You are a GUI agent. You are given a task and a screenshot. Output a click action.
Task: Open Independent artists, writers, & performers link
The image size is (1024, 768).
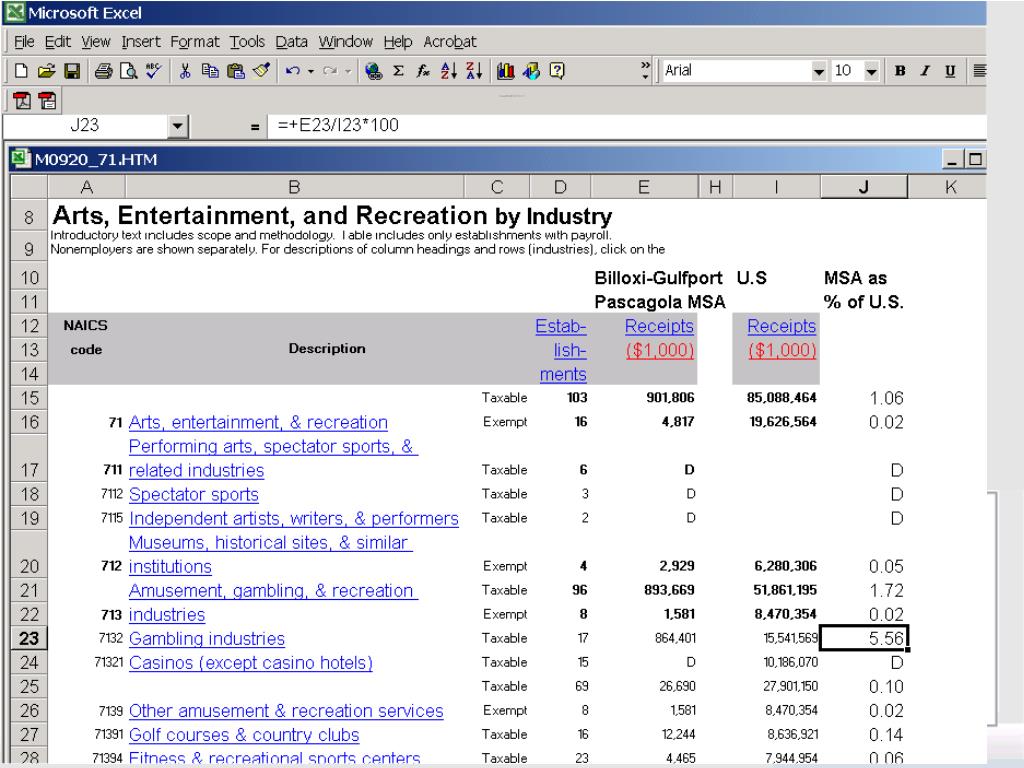(294, 519)
